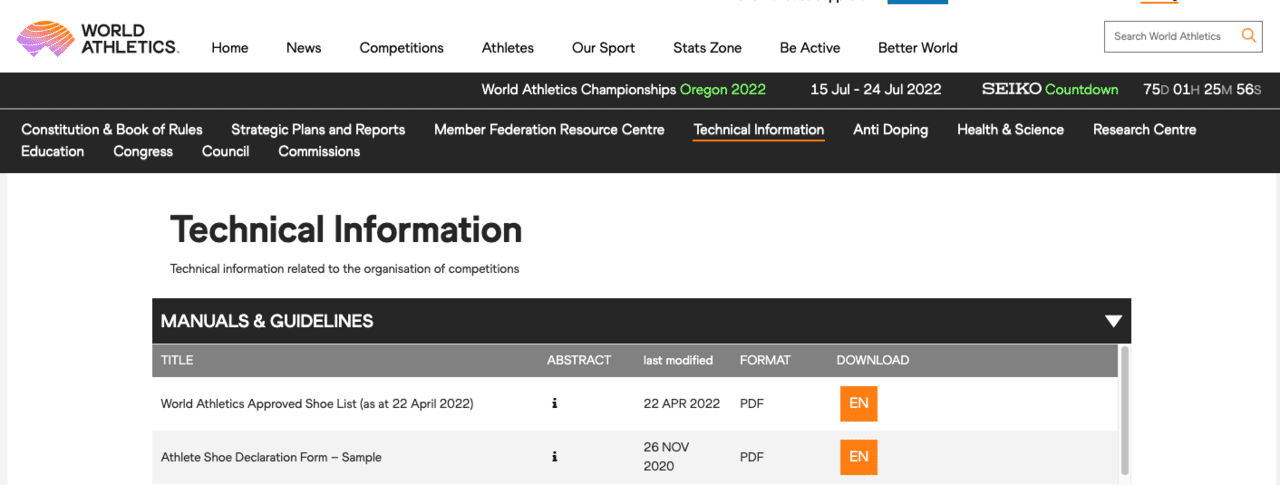Open the Anti Doping tab
1280x485 pixels.
[890, 130]
